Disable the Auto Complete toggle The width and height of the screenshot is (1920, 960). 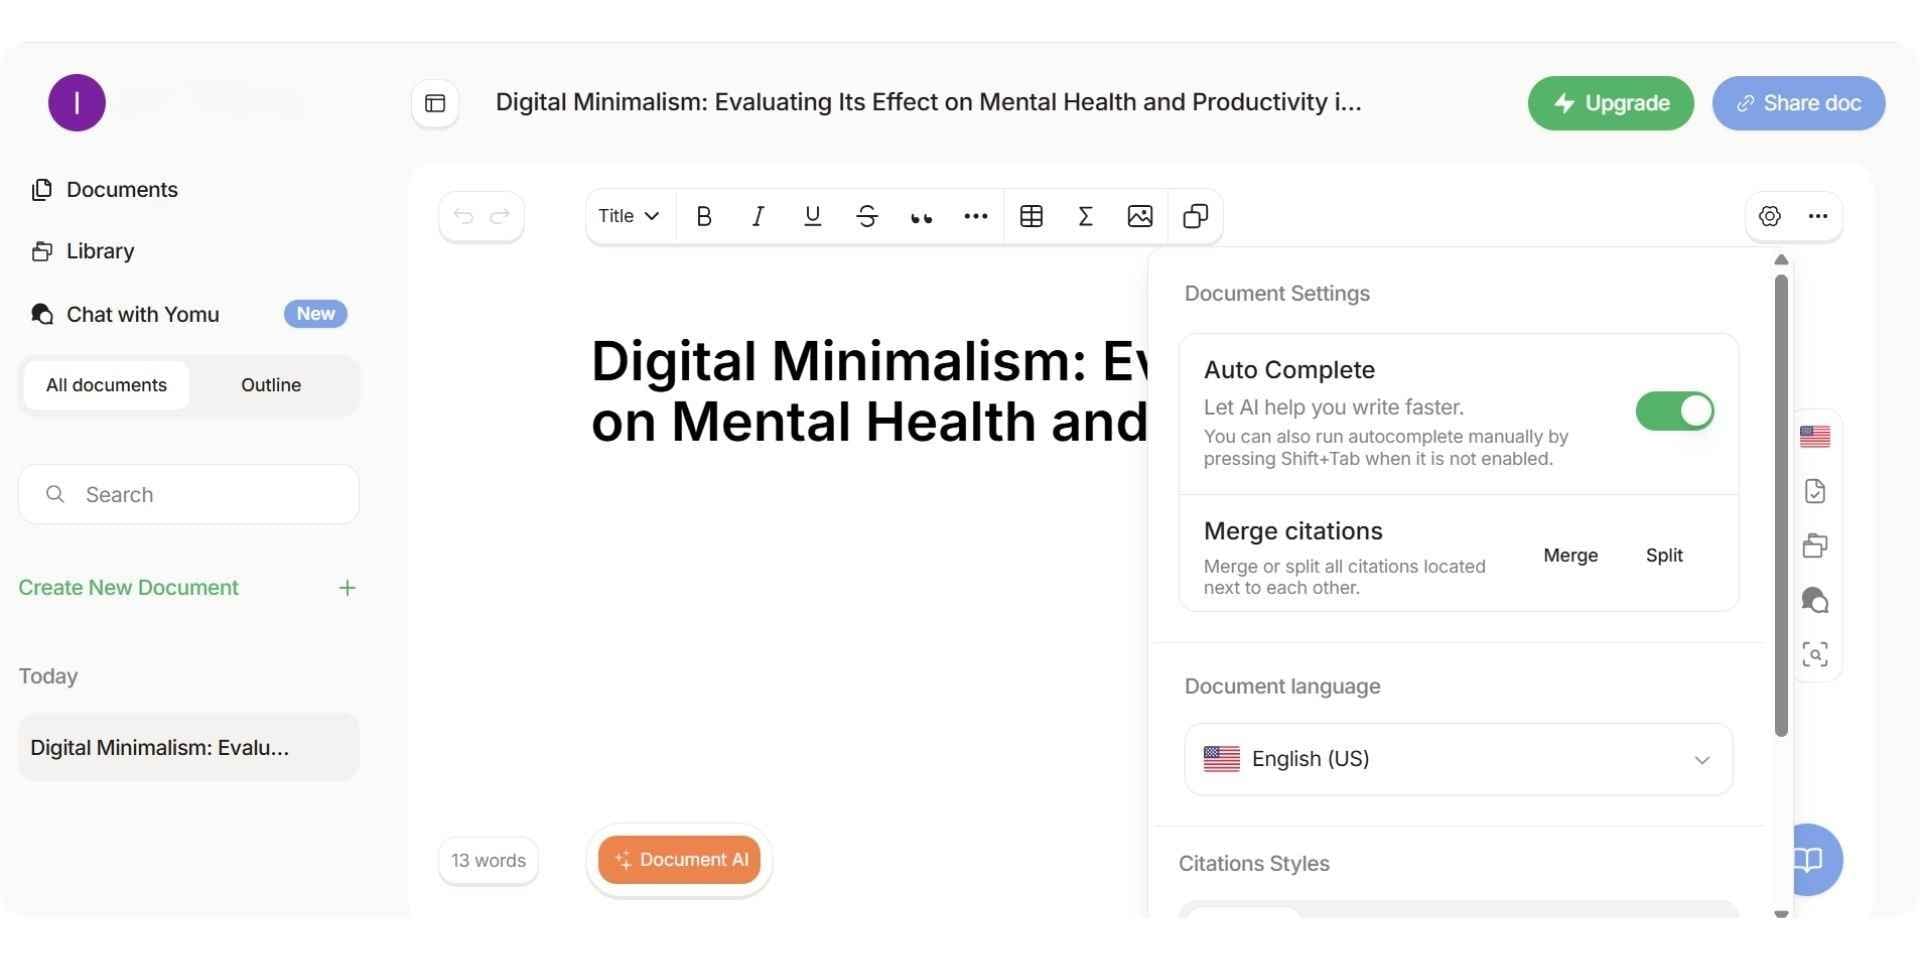1674,411
